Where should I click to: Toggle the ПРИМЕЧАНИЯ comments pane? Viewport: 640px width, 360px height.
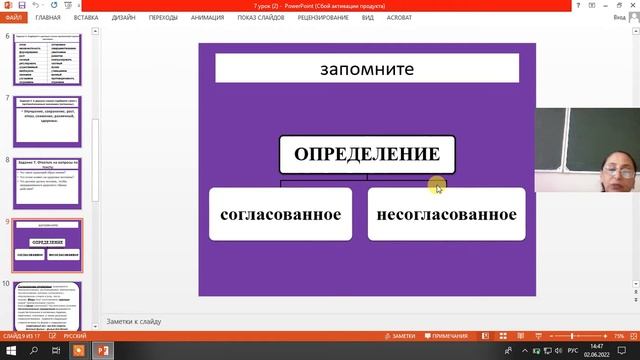tap(446, 336)
